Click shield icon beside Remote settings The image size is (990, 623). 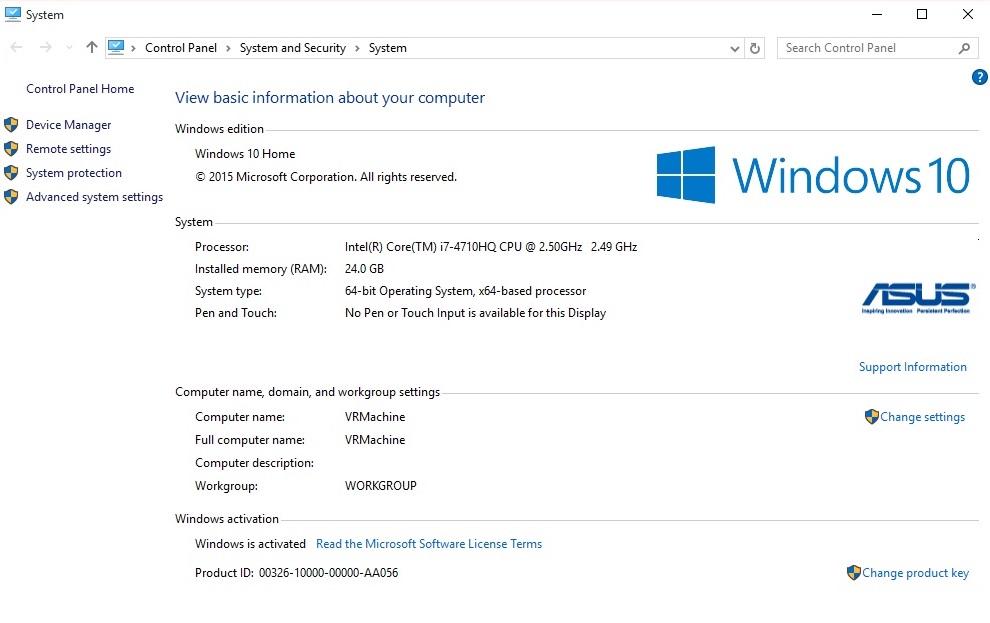(x=11, y=148)
